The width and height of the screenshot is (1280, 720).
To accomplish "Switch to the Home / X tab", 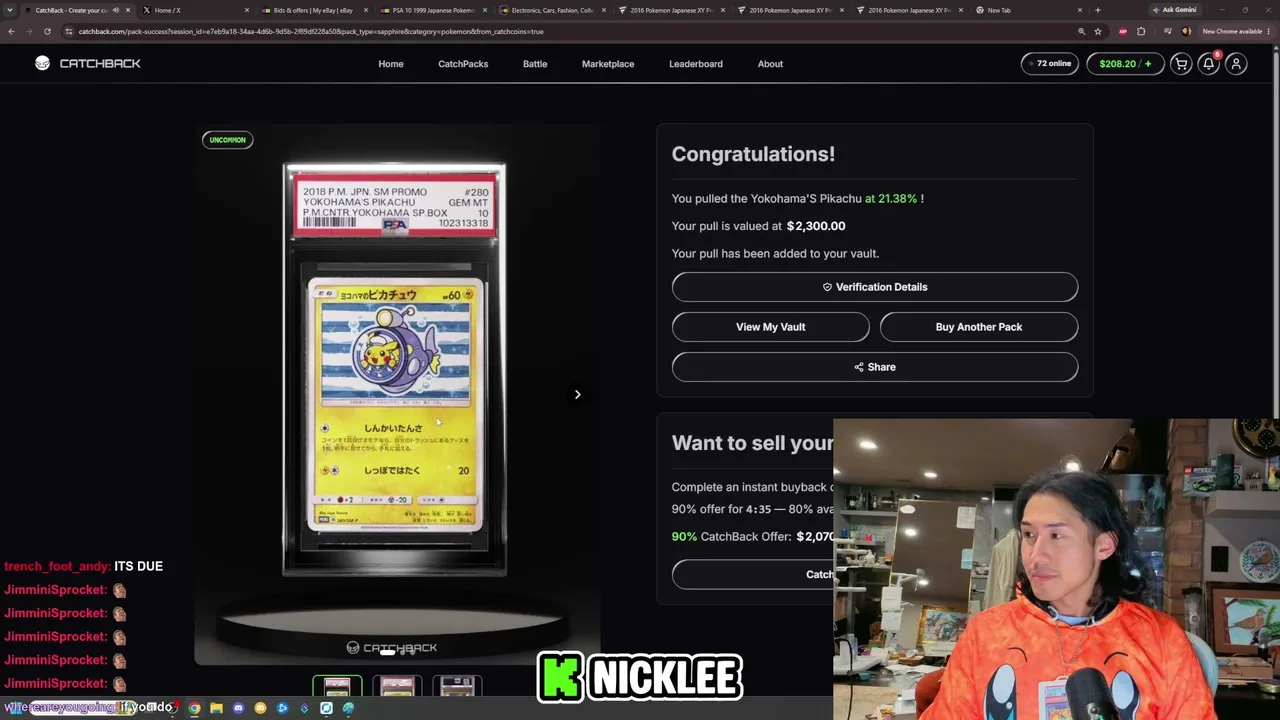I will (x=195, y=10).
